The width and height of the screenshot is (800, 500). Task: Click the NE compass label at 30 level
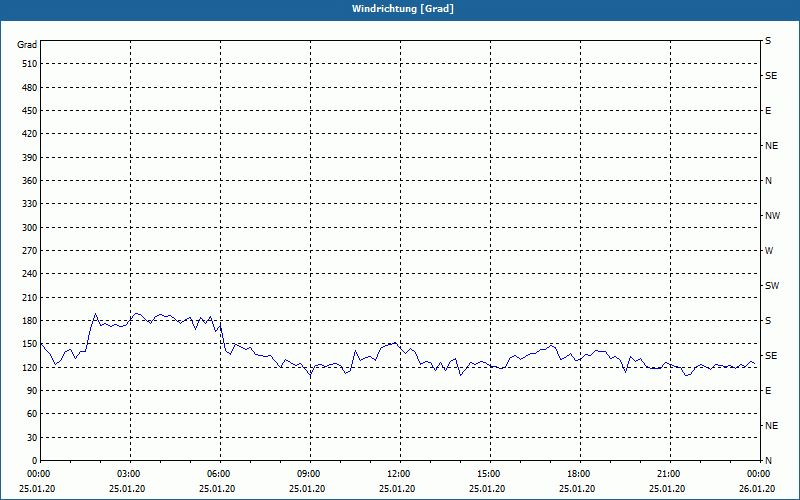click(x=772, y=426)
